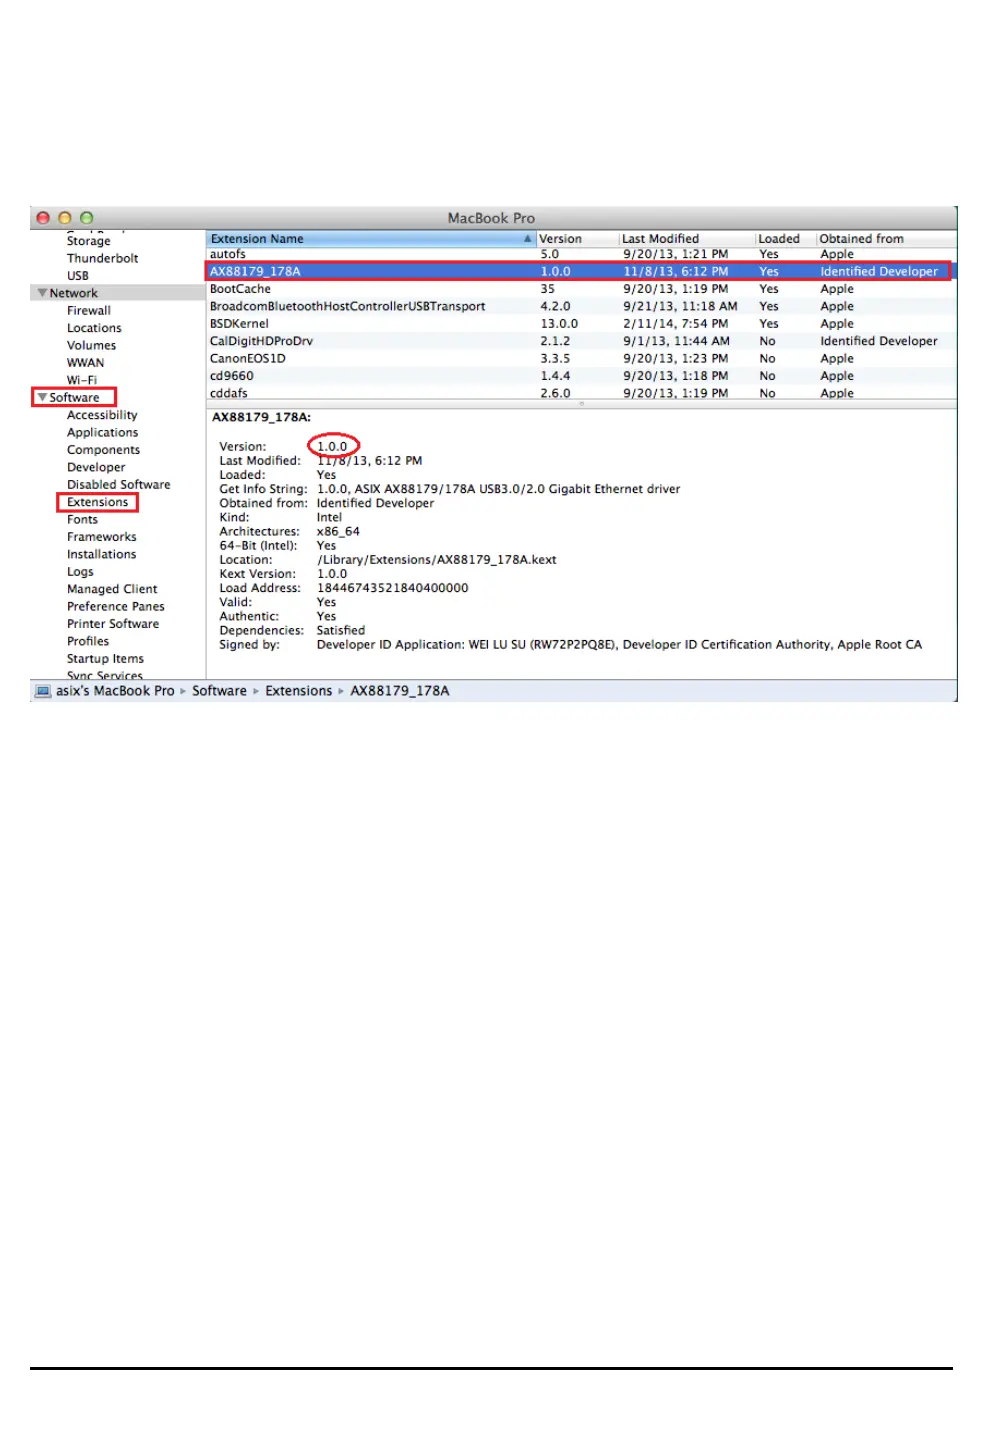
Task: Close the MacBook Pro window with red button
Action: point(43,218)
